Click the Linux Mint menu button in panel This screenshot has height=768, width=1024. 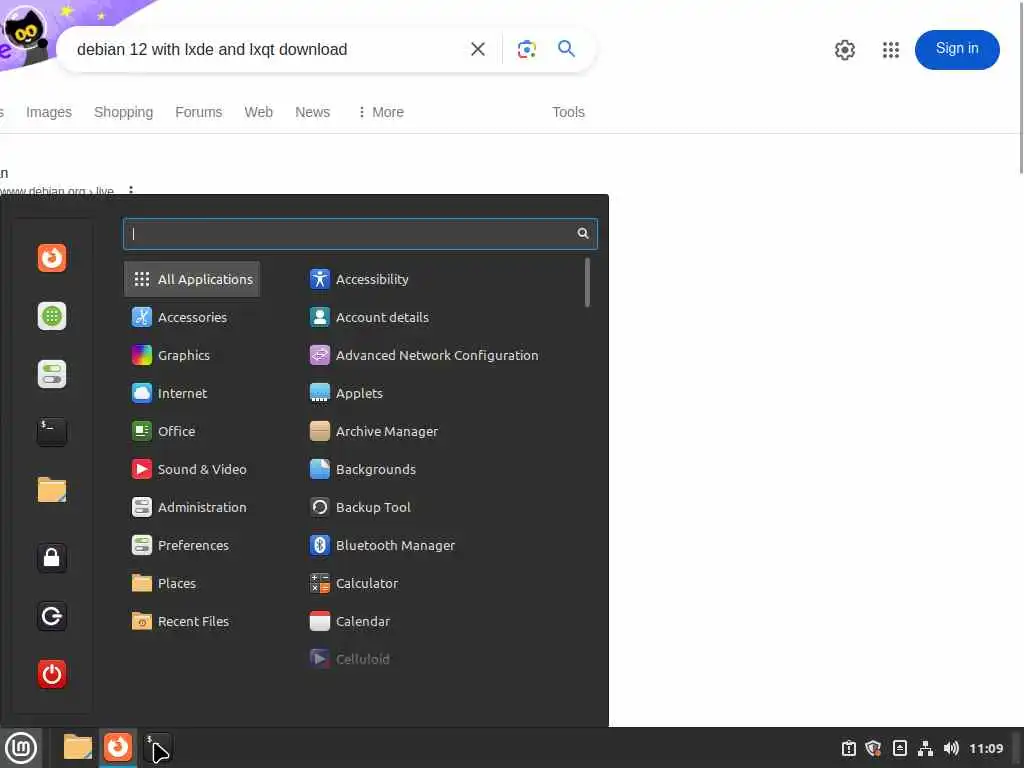[x=21, y=748]
